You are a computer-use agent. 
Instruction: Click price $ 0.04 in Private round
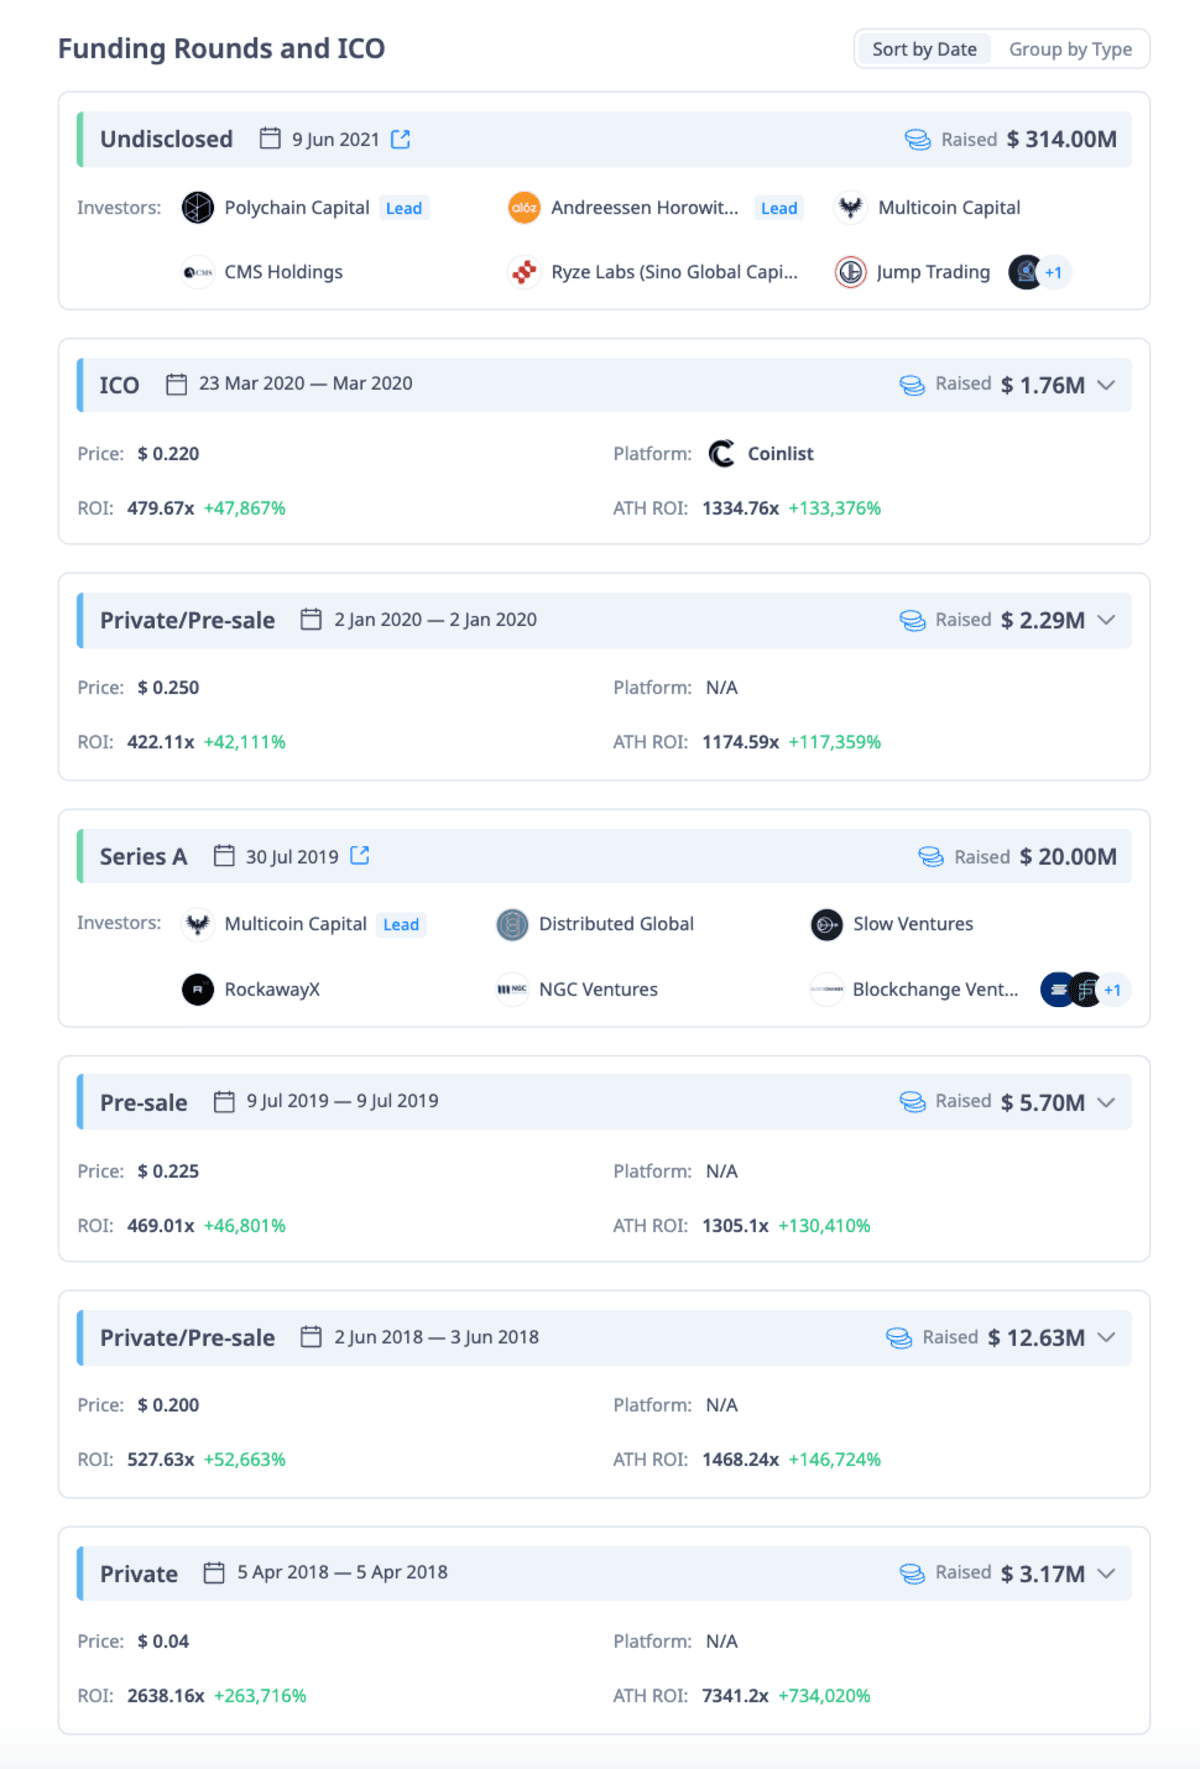click(x=163, y=1641)
